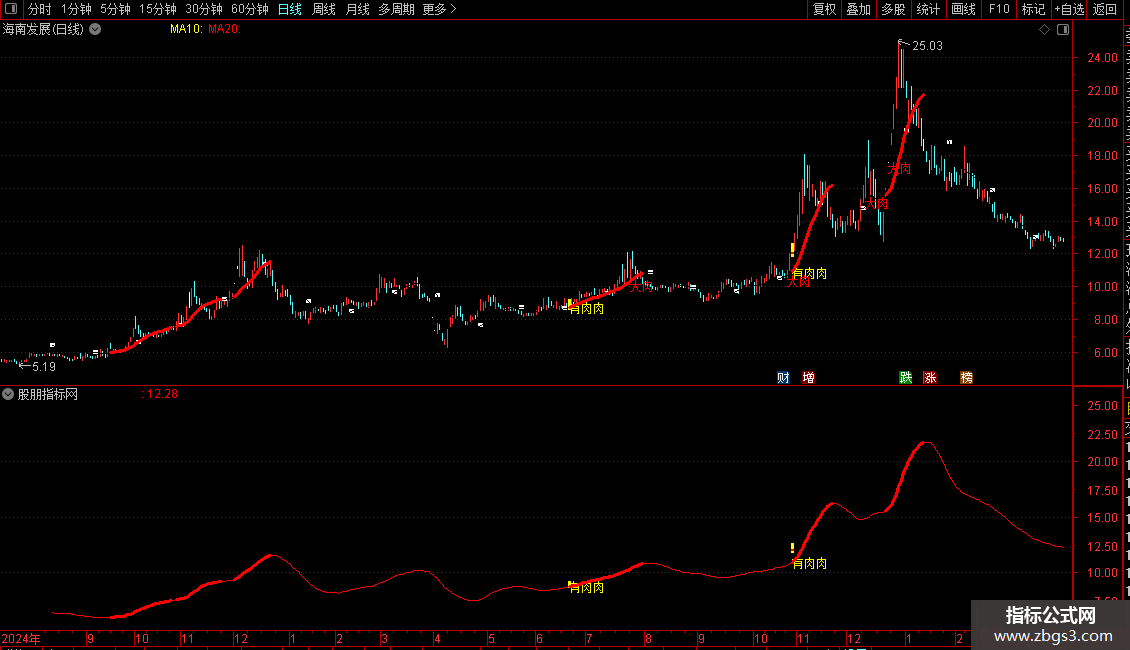Image resolution: width=1130 pixels, height=650 pixels.
Task: Expand dropdown next to 海南发展(日线)
Action: [x=95, y=30]
